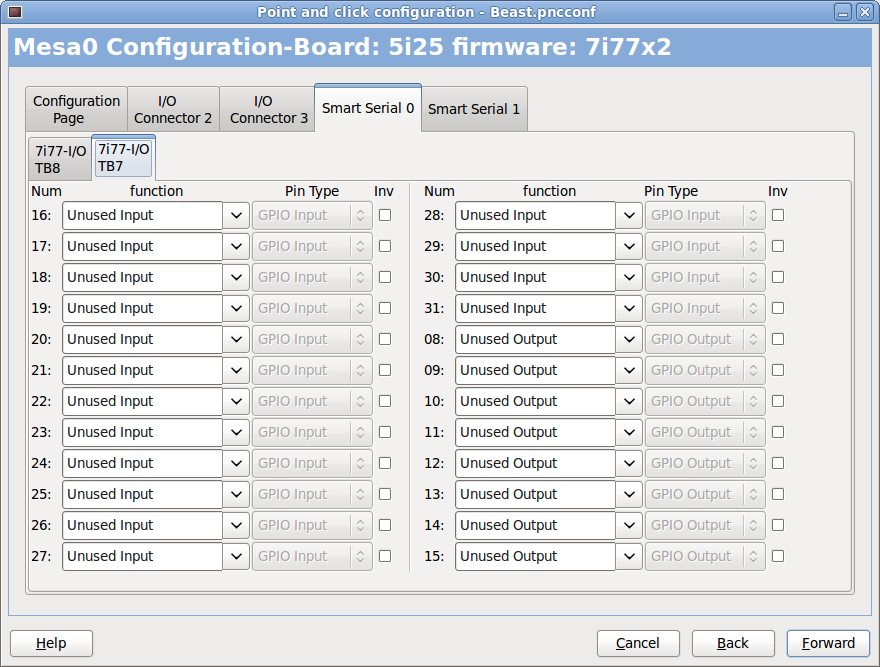Click the Help button
Viewport: 880px width, 667px height.
click(x=51, y=643)
